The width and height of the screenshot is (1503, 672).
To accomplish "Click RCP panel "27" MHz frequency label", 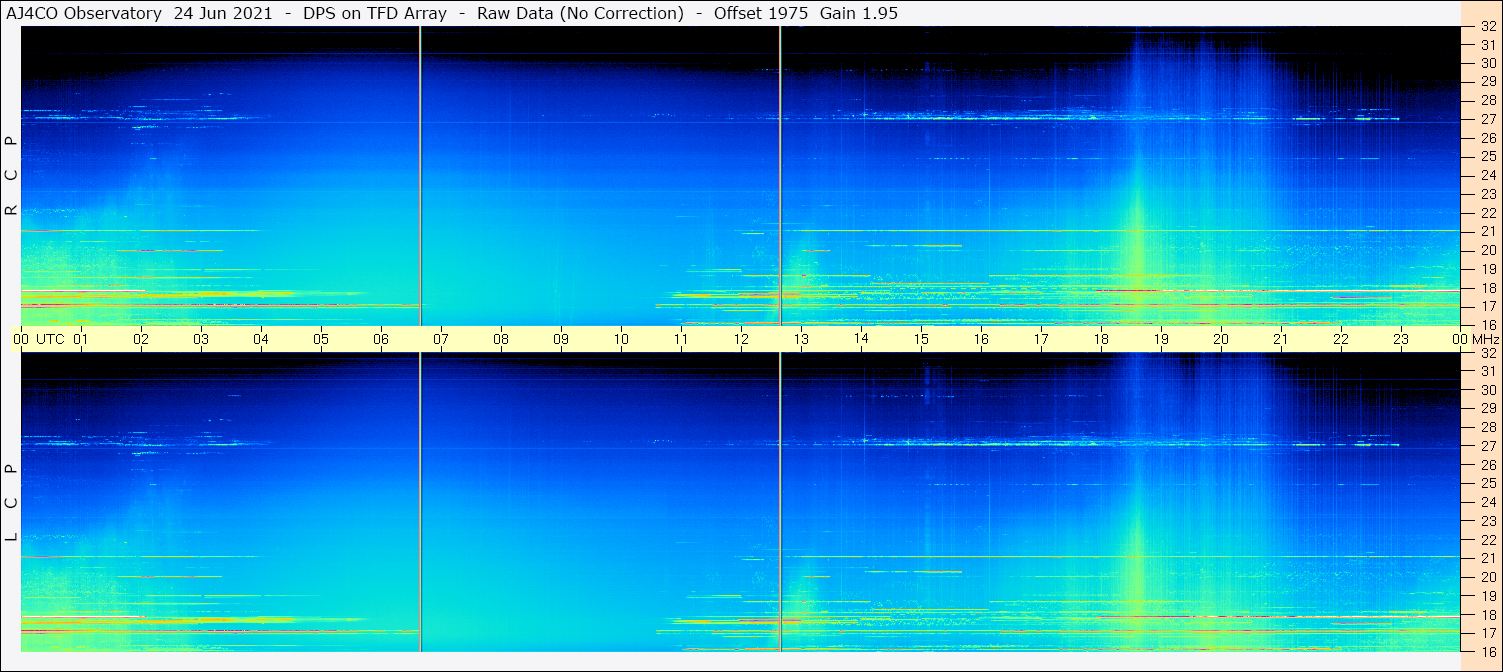I will click(1487, 119).
